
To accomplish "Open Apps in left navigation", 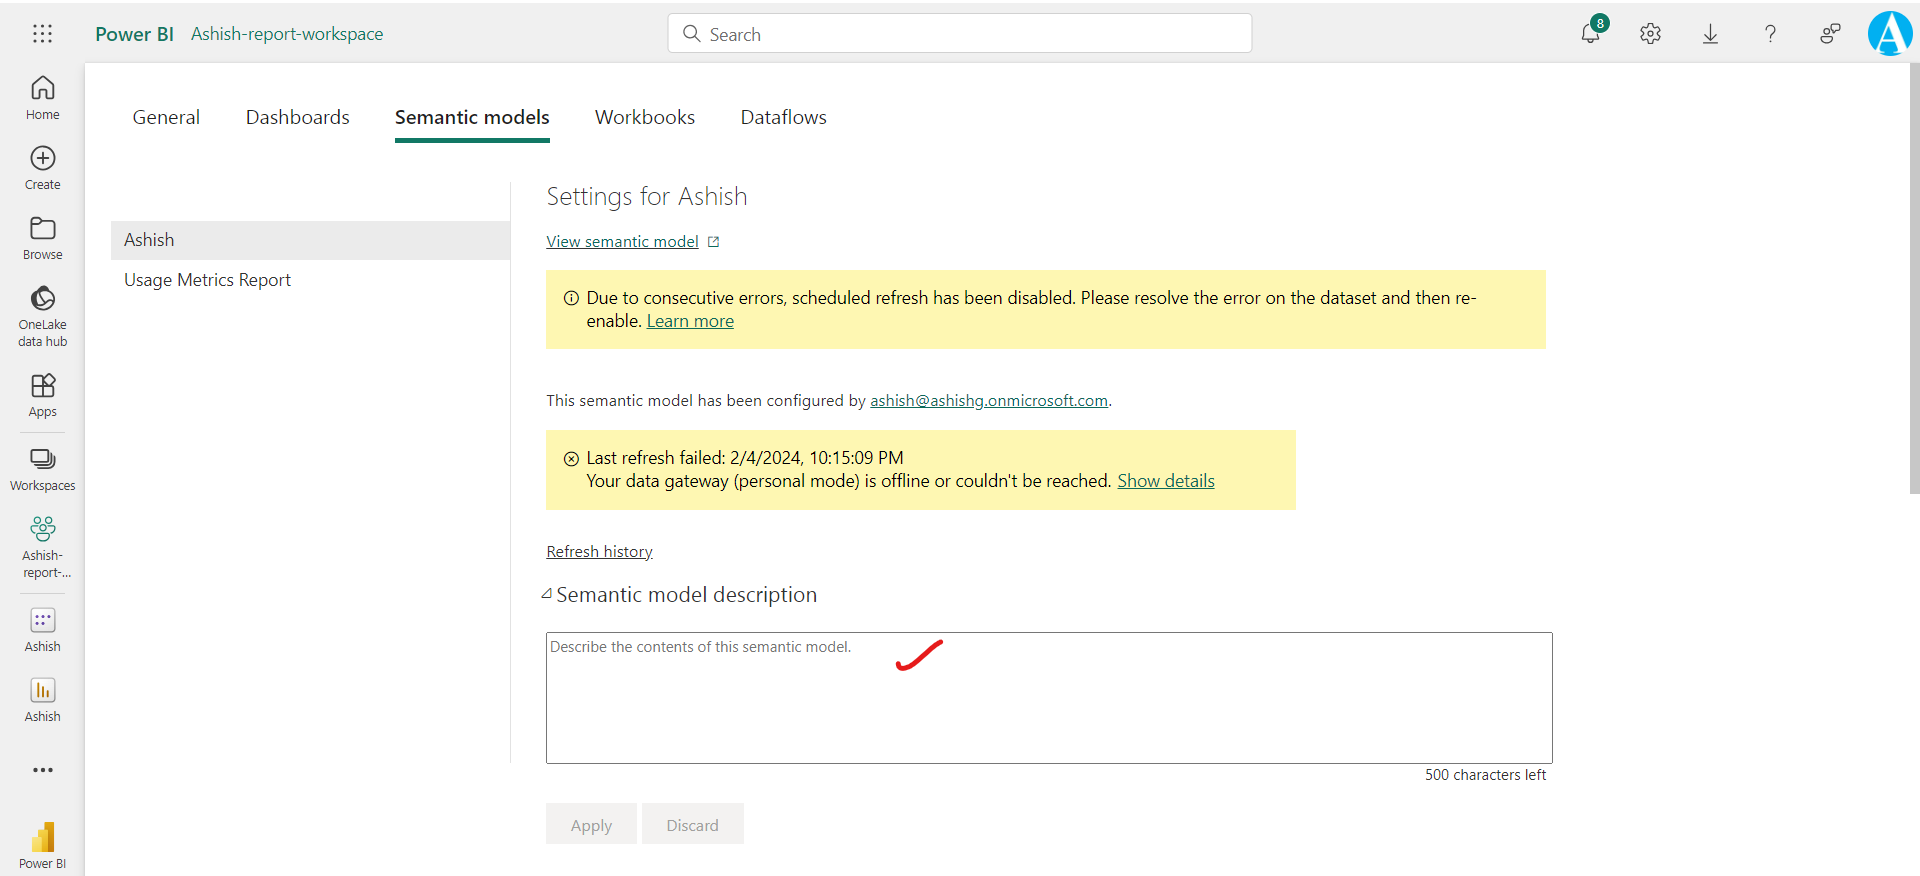I will (42, 395).
